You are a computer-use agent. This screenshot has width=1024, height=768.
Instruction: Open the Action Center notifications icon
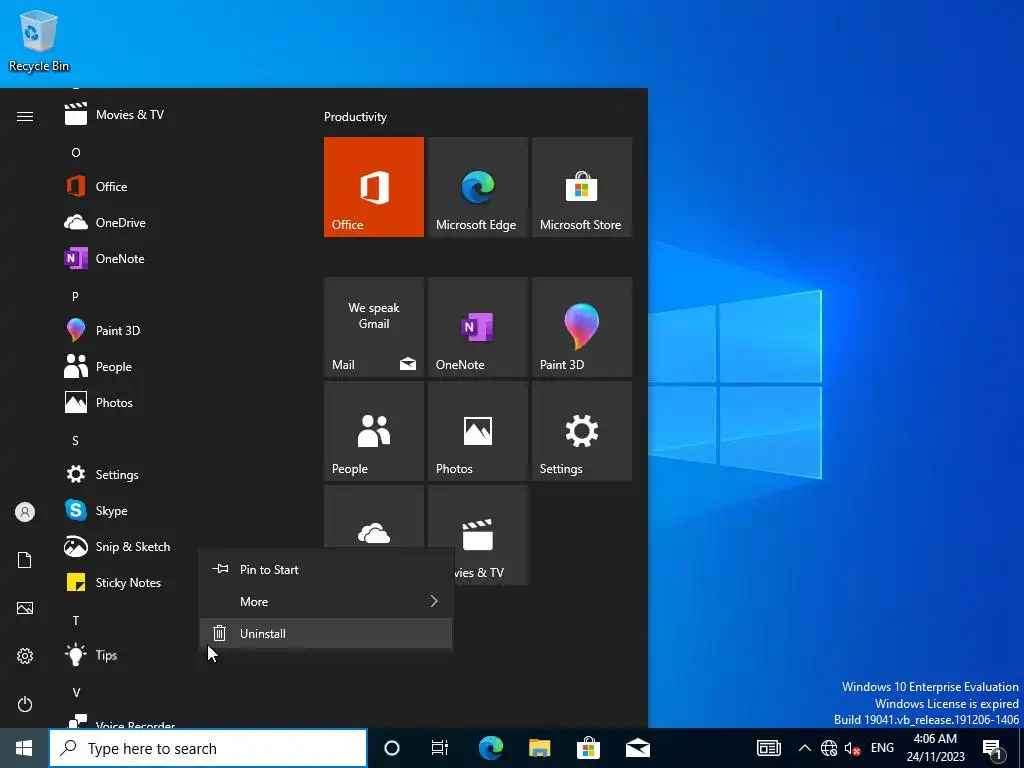993,748
